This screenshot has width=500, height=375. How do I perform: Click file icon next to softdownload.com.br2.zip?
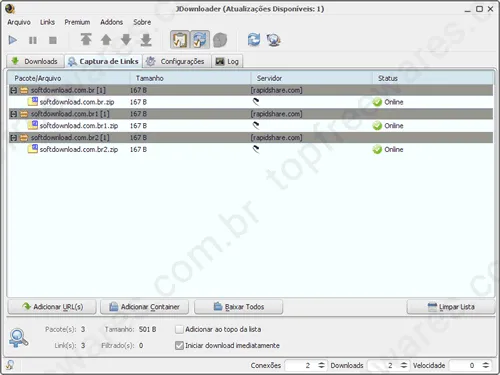tap(33, 149)
